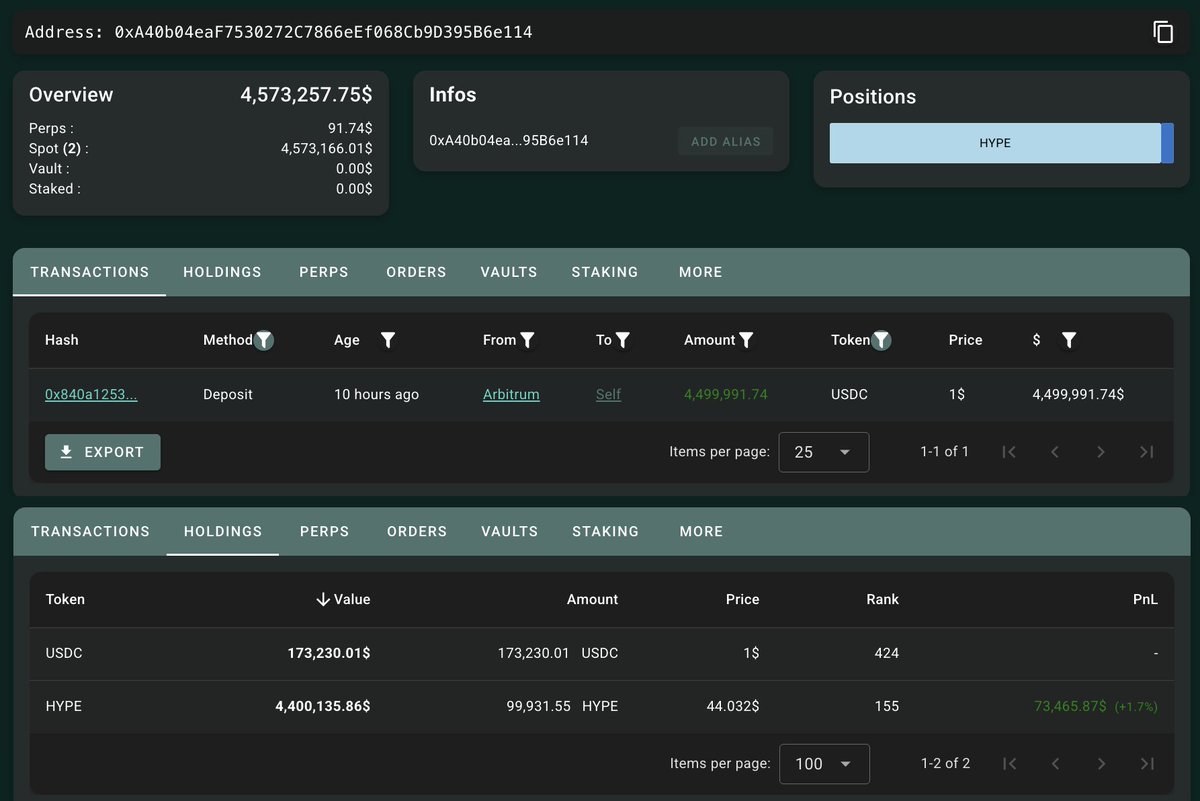The width and height of the screenshot is (1200, 801).
Task: Select the HYPE token row in holdings
Action: 601,707
